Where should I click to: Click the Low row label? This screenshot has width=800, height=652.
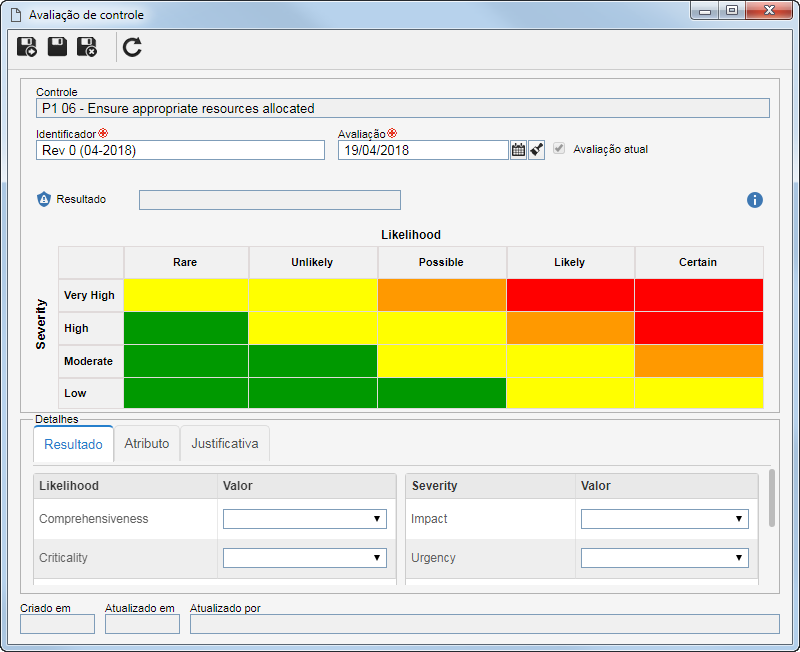tap(91, 393)
